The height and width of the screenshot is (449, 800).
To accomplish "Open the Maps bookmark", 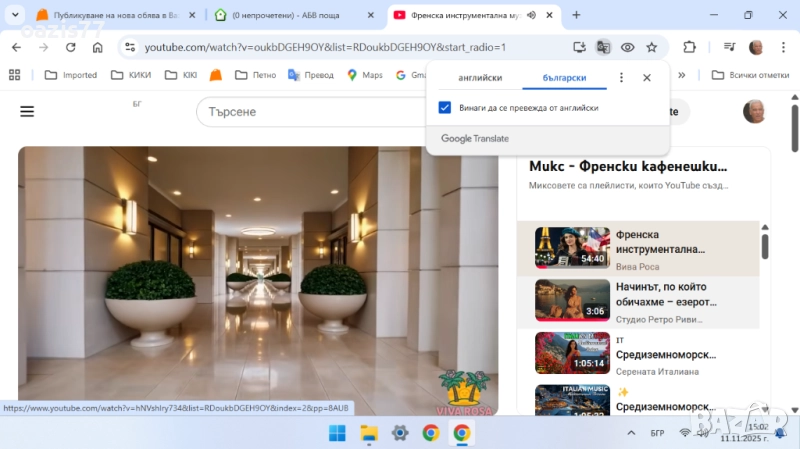I will click(364, 75).
